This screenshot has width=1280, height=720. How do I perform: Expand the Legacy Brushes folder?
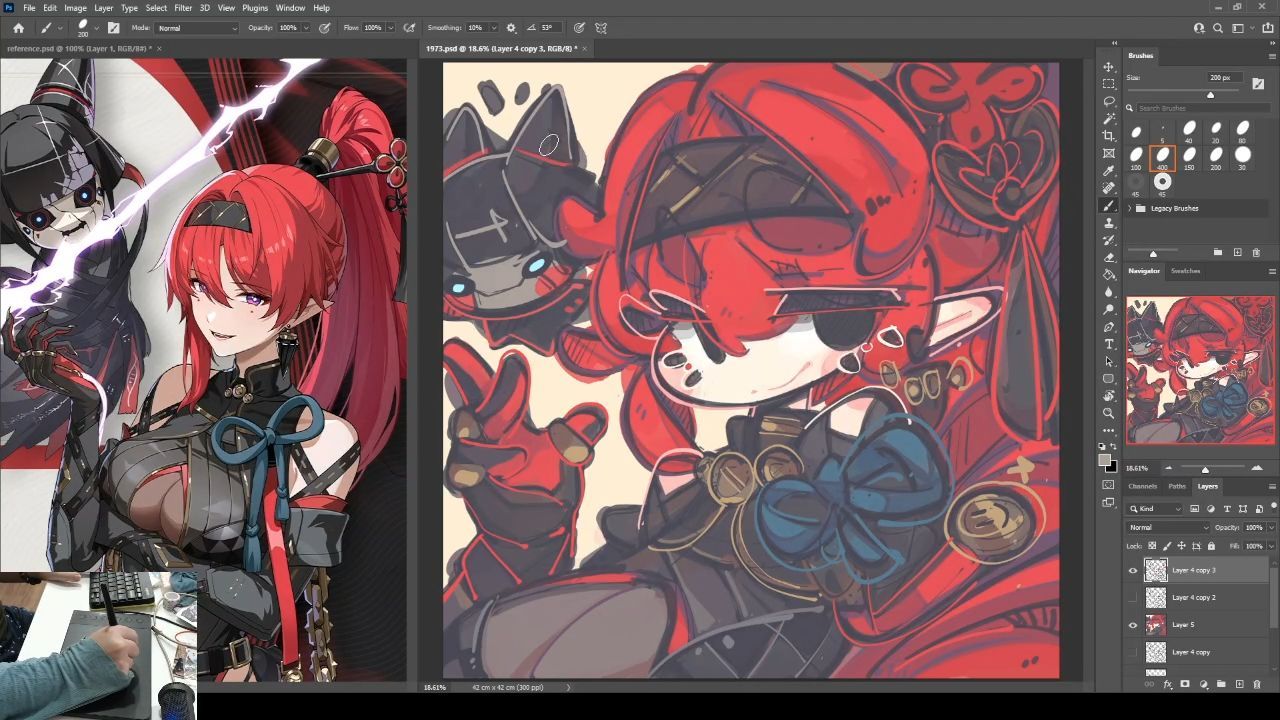(1130, 208)
